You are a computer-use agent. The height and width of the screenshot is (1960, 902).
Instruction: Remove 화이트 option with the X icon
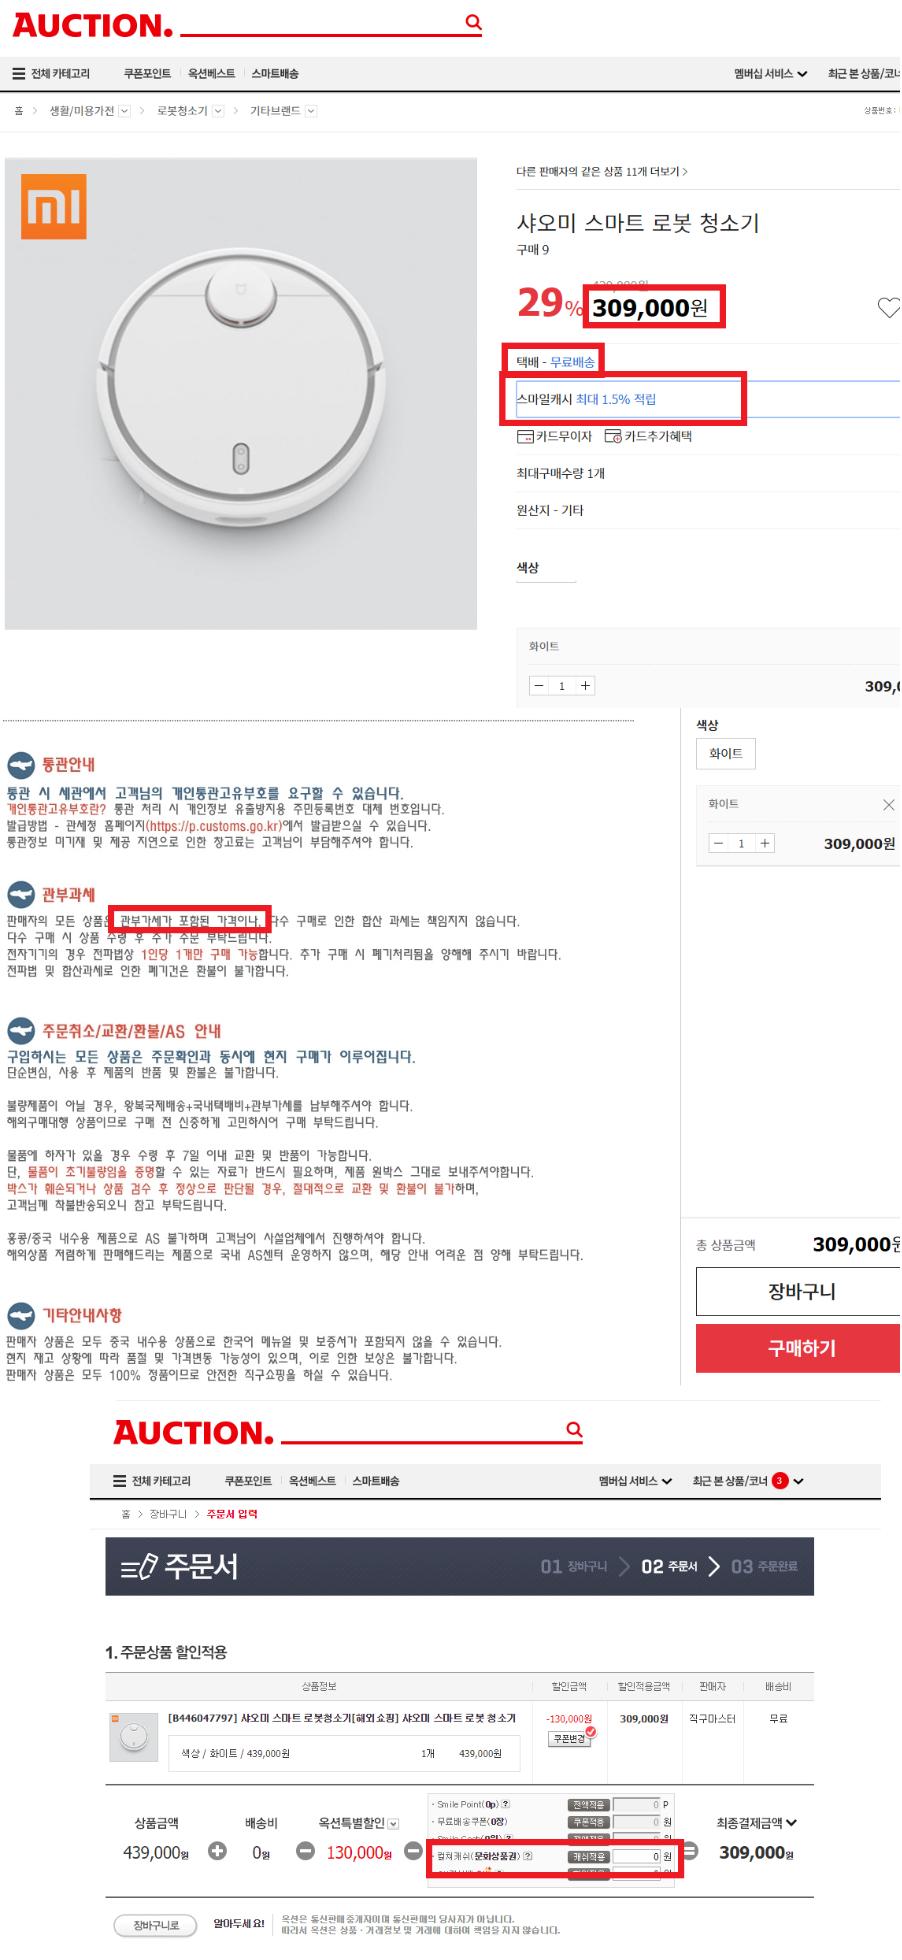[888, 805]
